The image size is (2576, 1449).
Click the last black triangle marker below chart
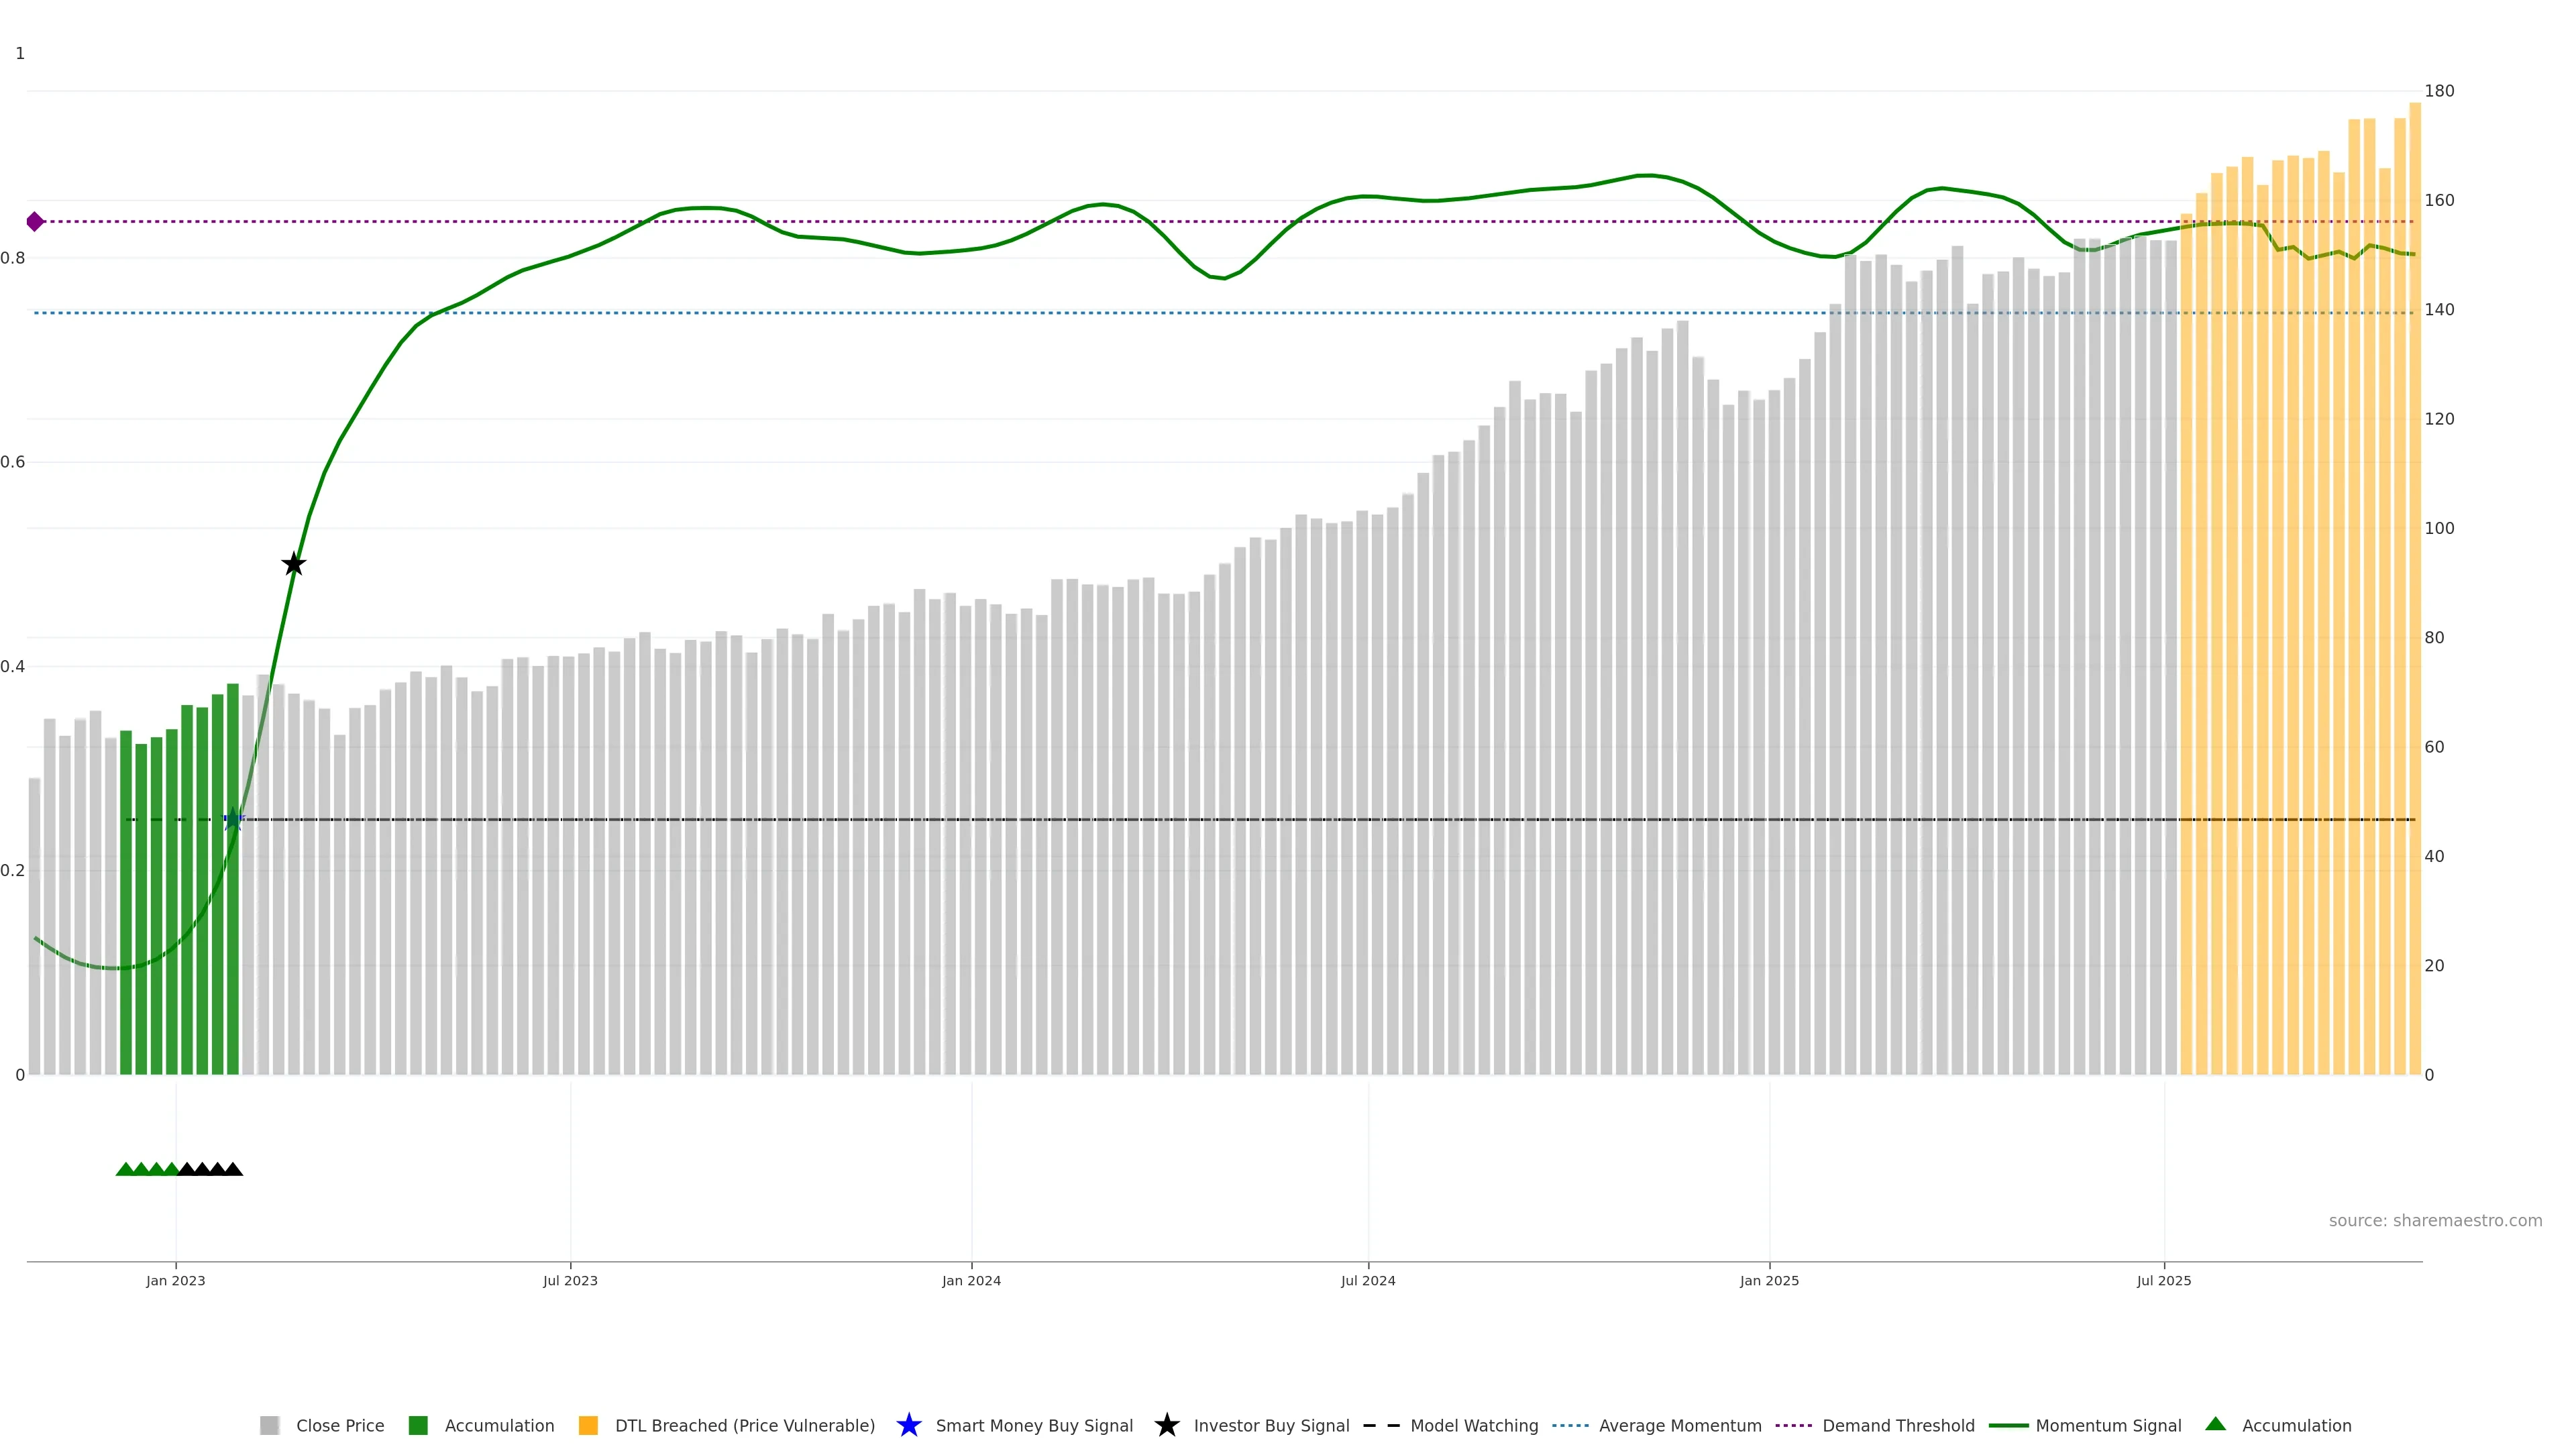click(x=233, y=1169)
